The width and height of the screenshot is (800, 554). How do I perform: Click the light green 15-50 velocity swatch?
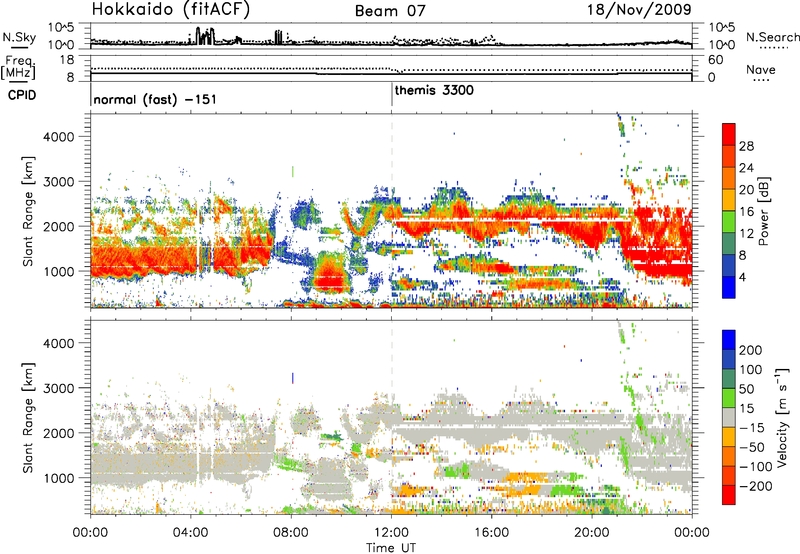pos(729,398)
